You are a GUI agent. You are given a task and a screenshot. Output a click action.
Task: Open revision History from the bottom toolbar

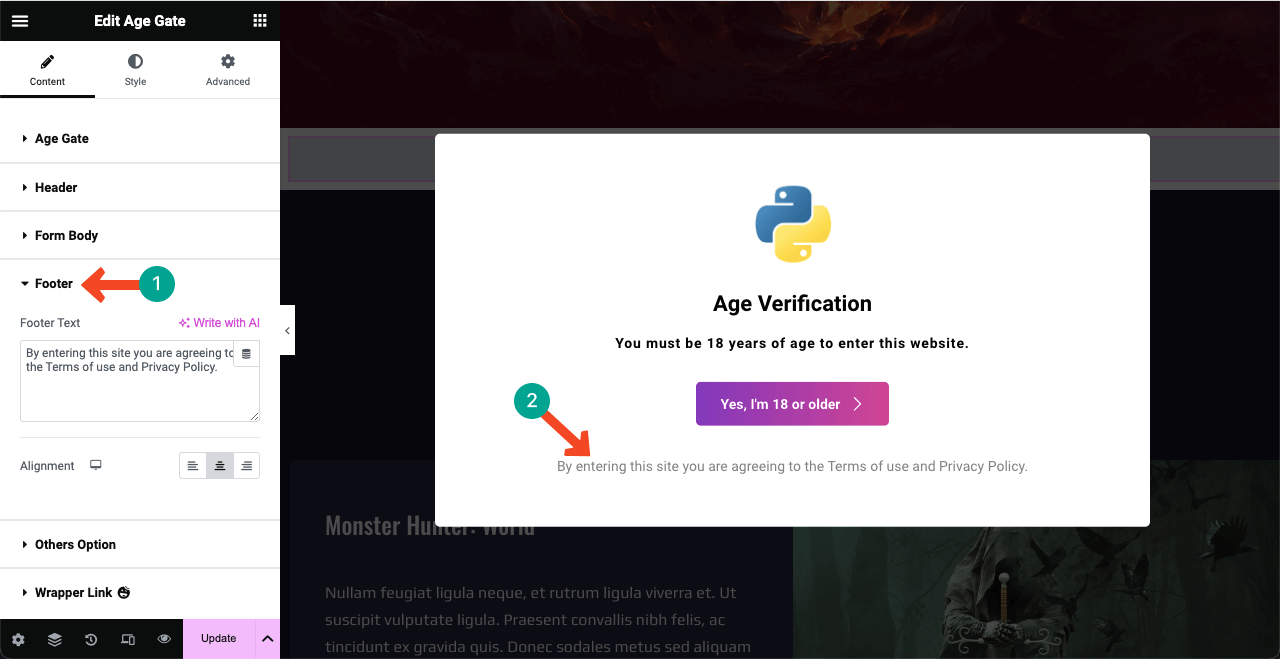(91, 638)
